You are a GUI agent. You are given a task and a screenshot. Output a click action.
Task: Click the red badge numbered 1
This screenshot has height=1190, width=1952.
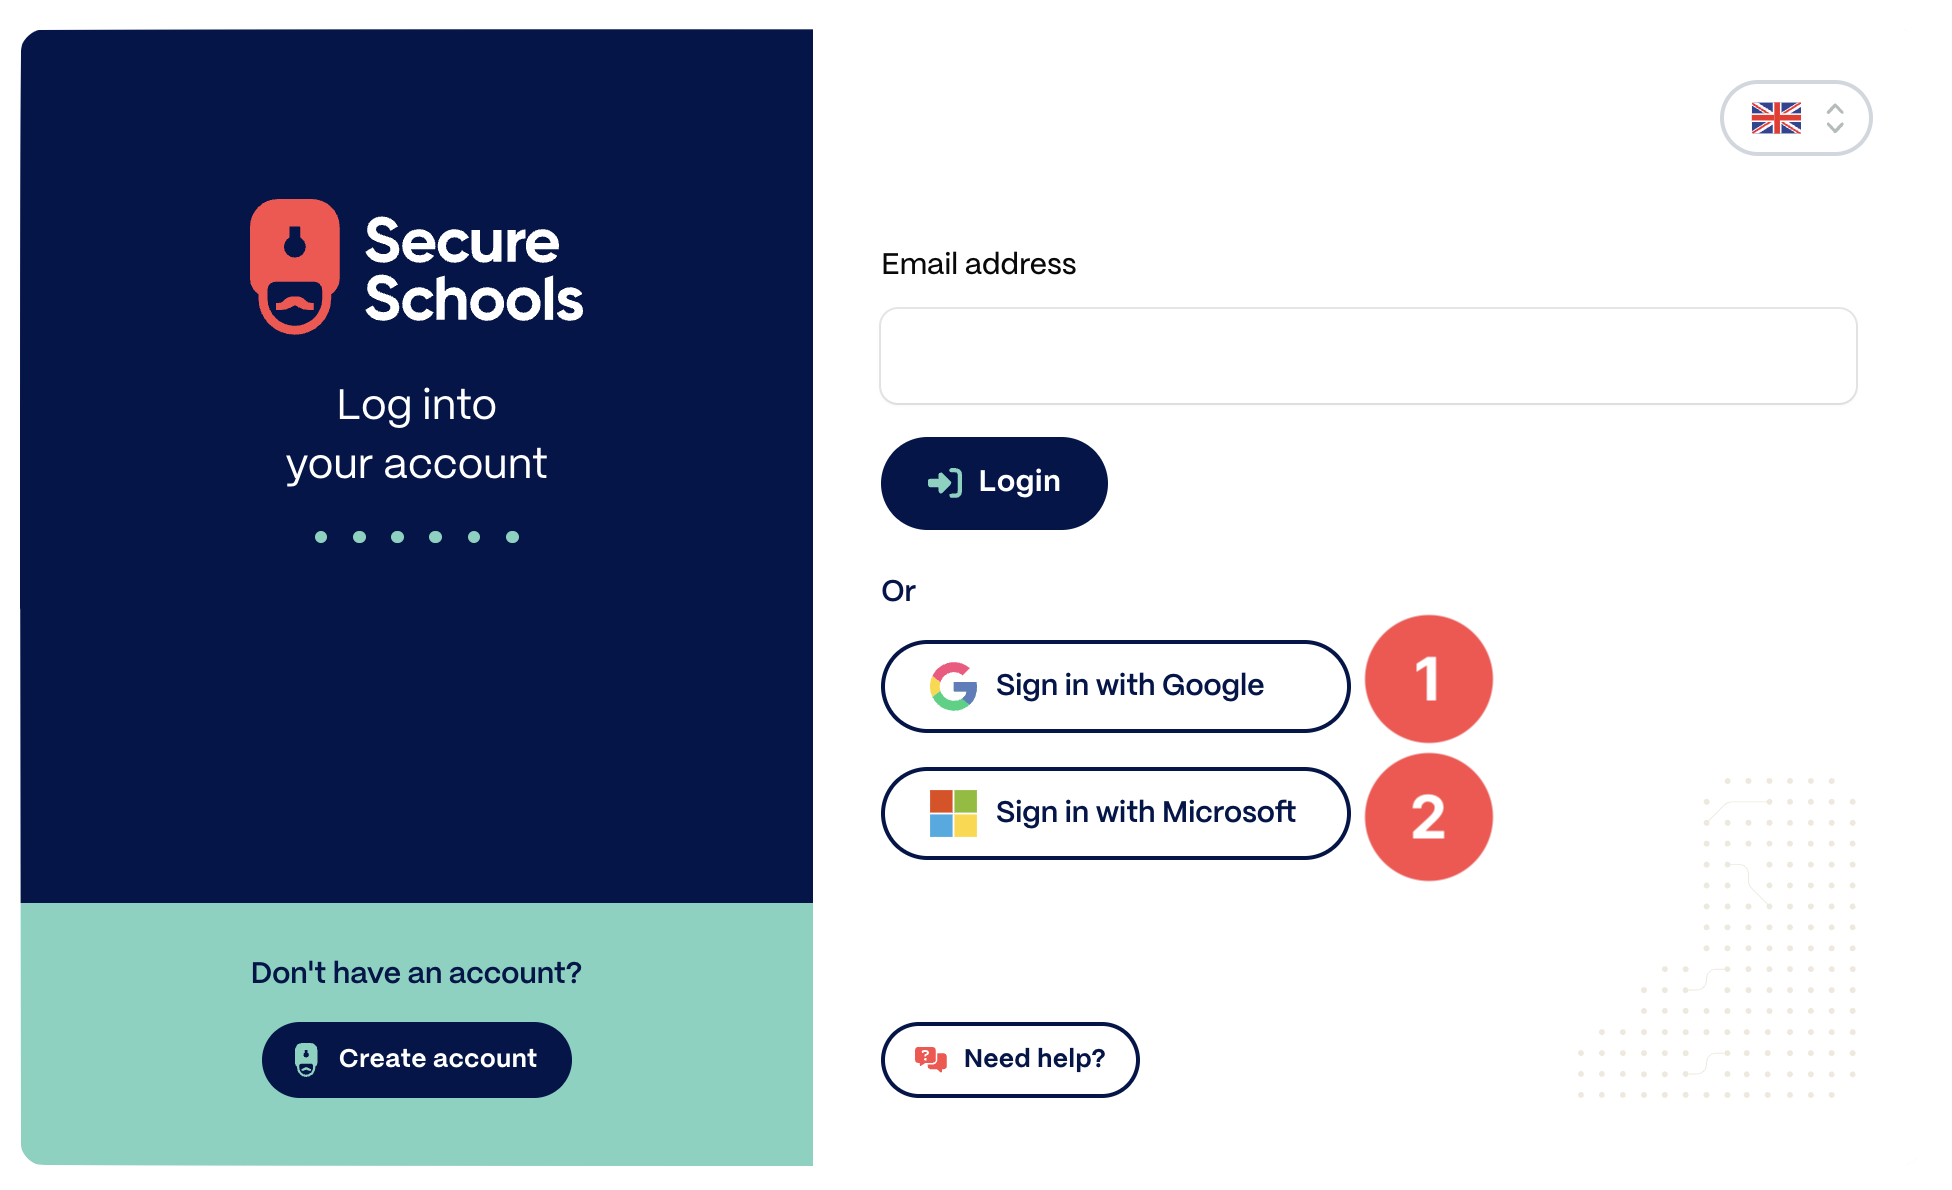(x=1428, y=678)
